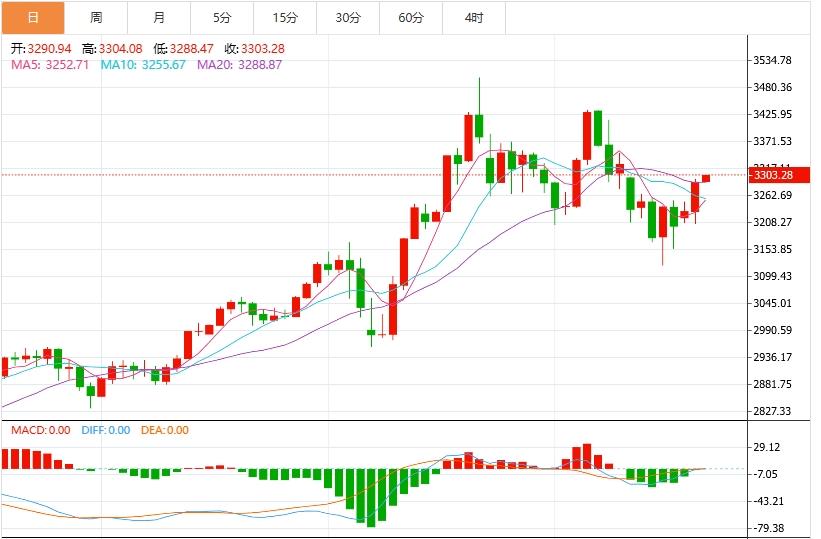
Task: Choose the 30分 timeframe tab
Action: click(348, 18)
